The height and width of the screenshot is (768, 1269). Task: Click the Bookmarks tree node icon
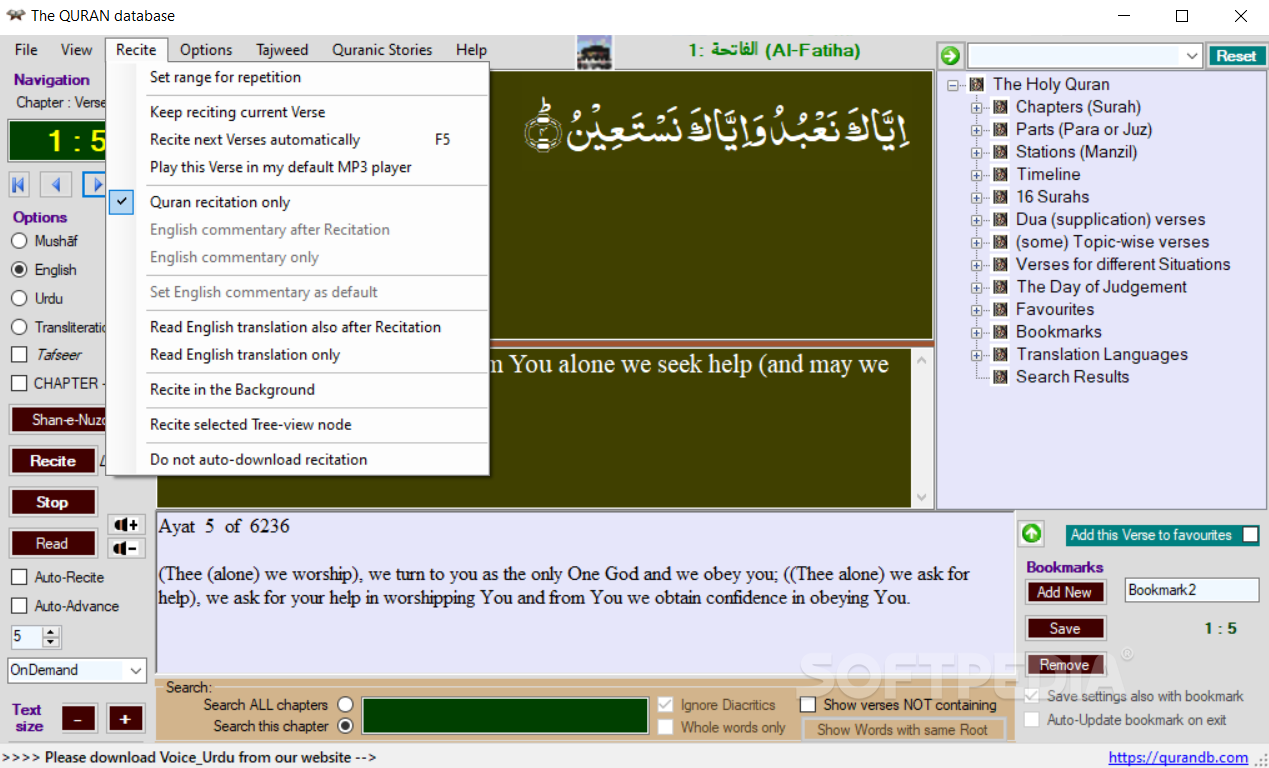(x=1000, y=332)
